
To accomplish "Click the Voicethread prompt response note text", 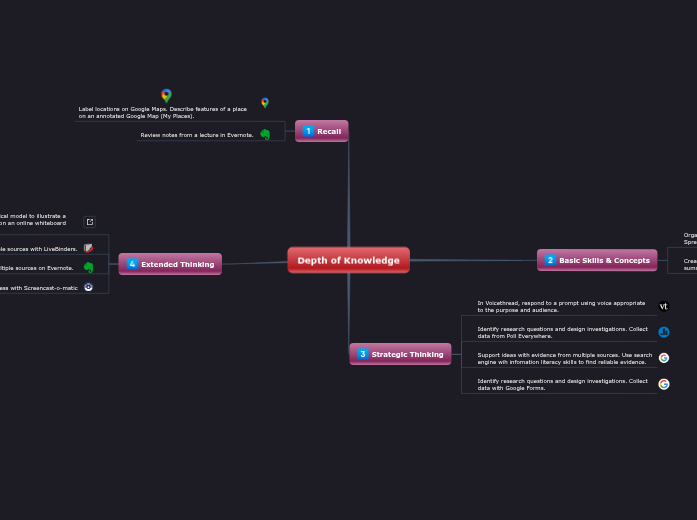I will pyautogui.click(x=560, y=306).
